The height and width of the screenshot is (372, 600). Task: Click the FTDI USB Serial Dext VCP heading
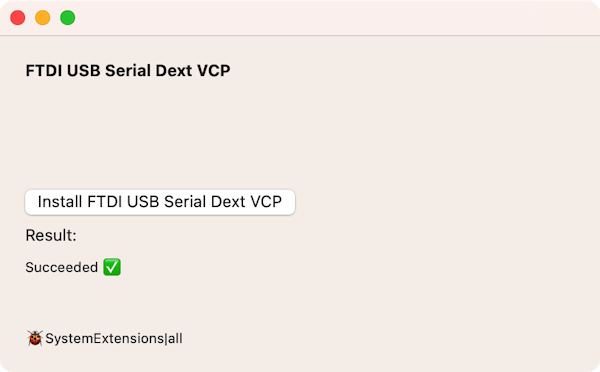tap(128, 71)
